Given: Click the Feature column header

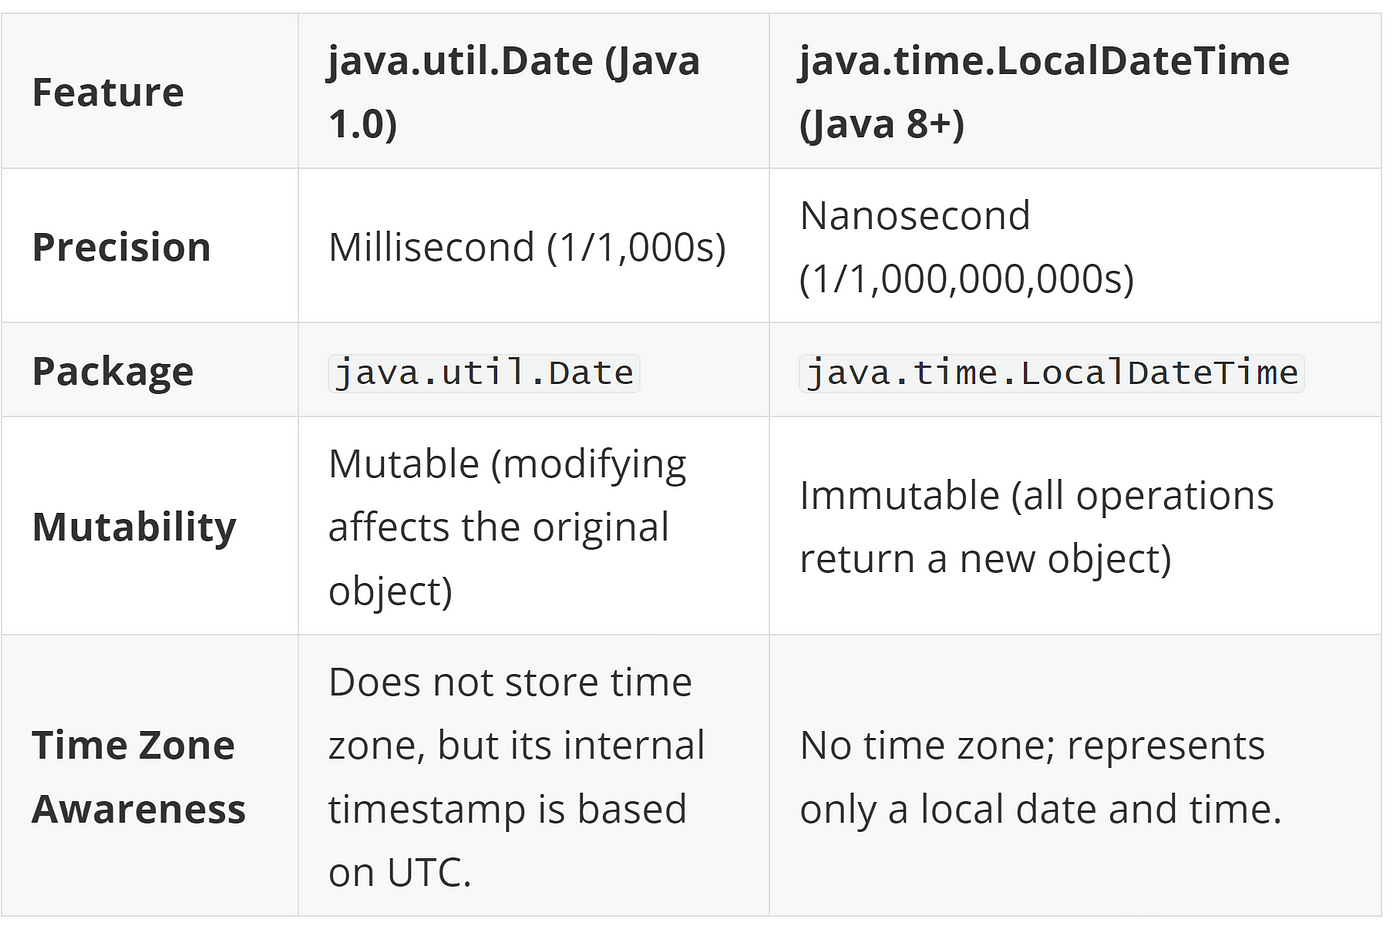Looking at the screenshot, I should 149,91.
